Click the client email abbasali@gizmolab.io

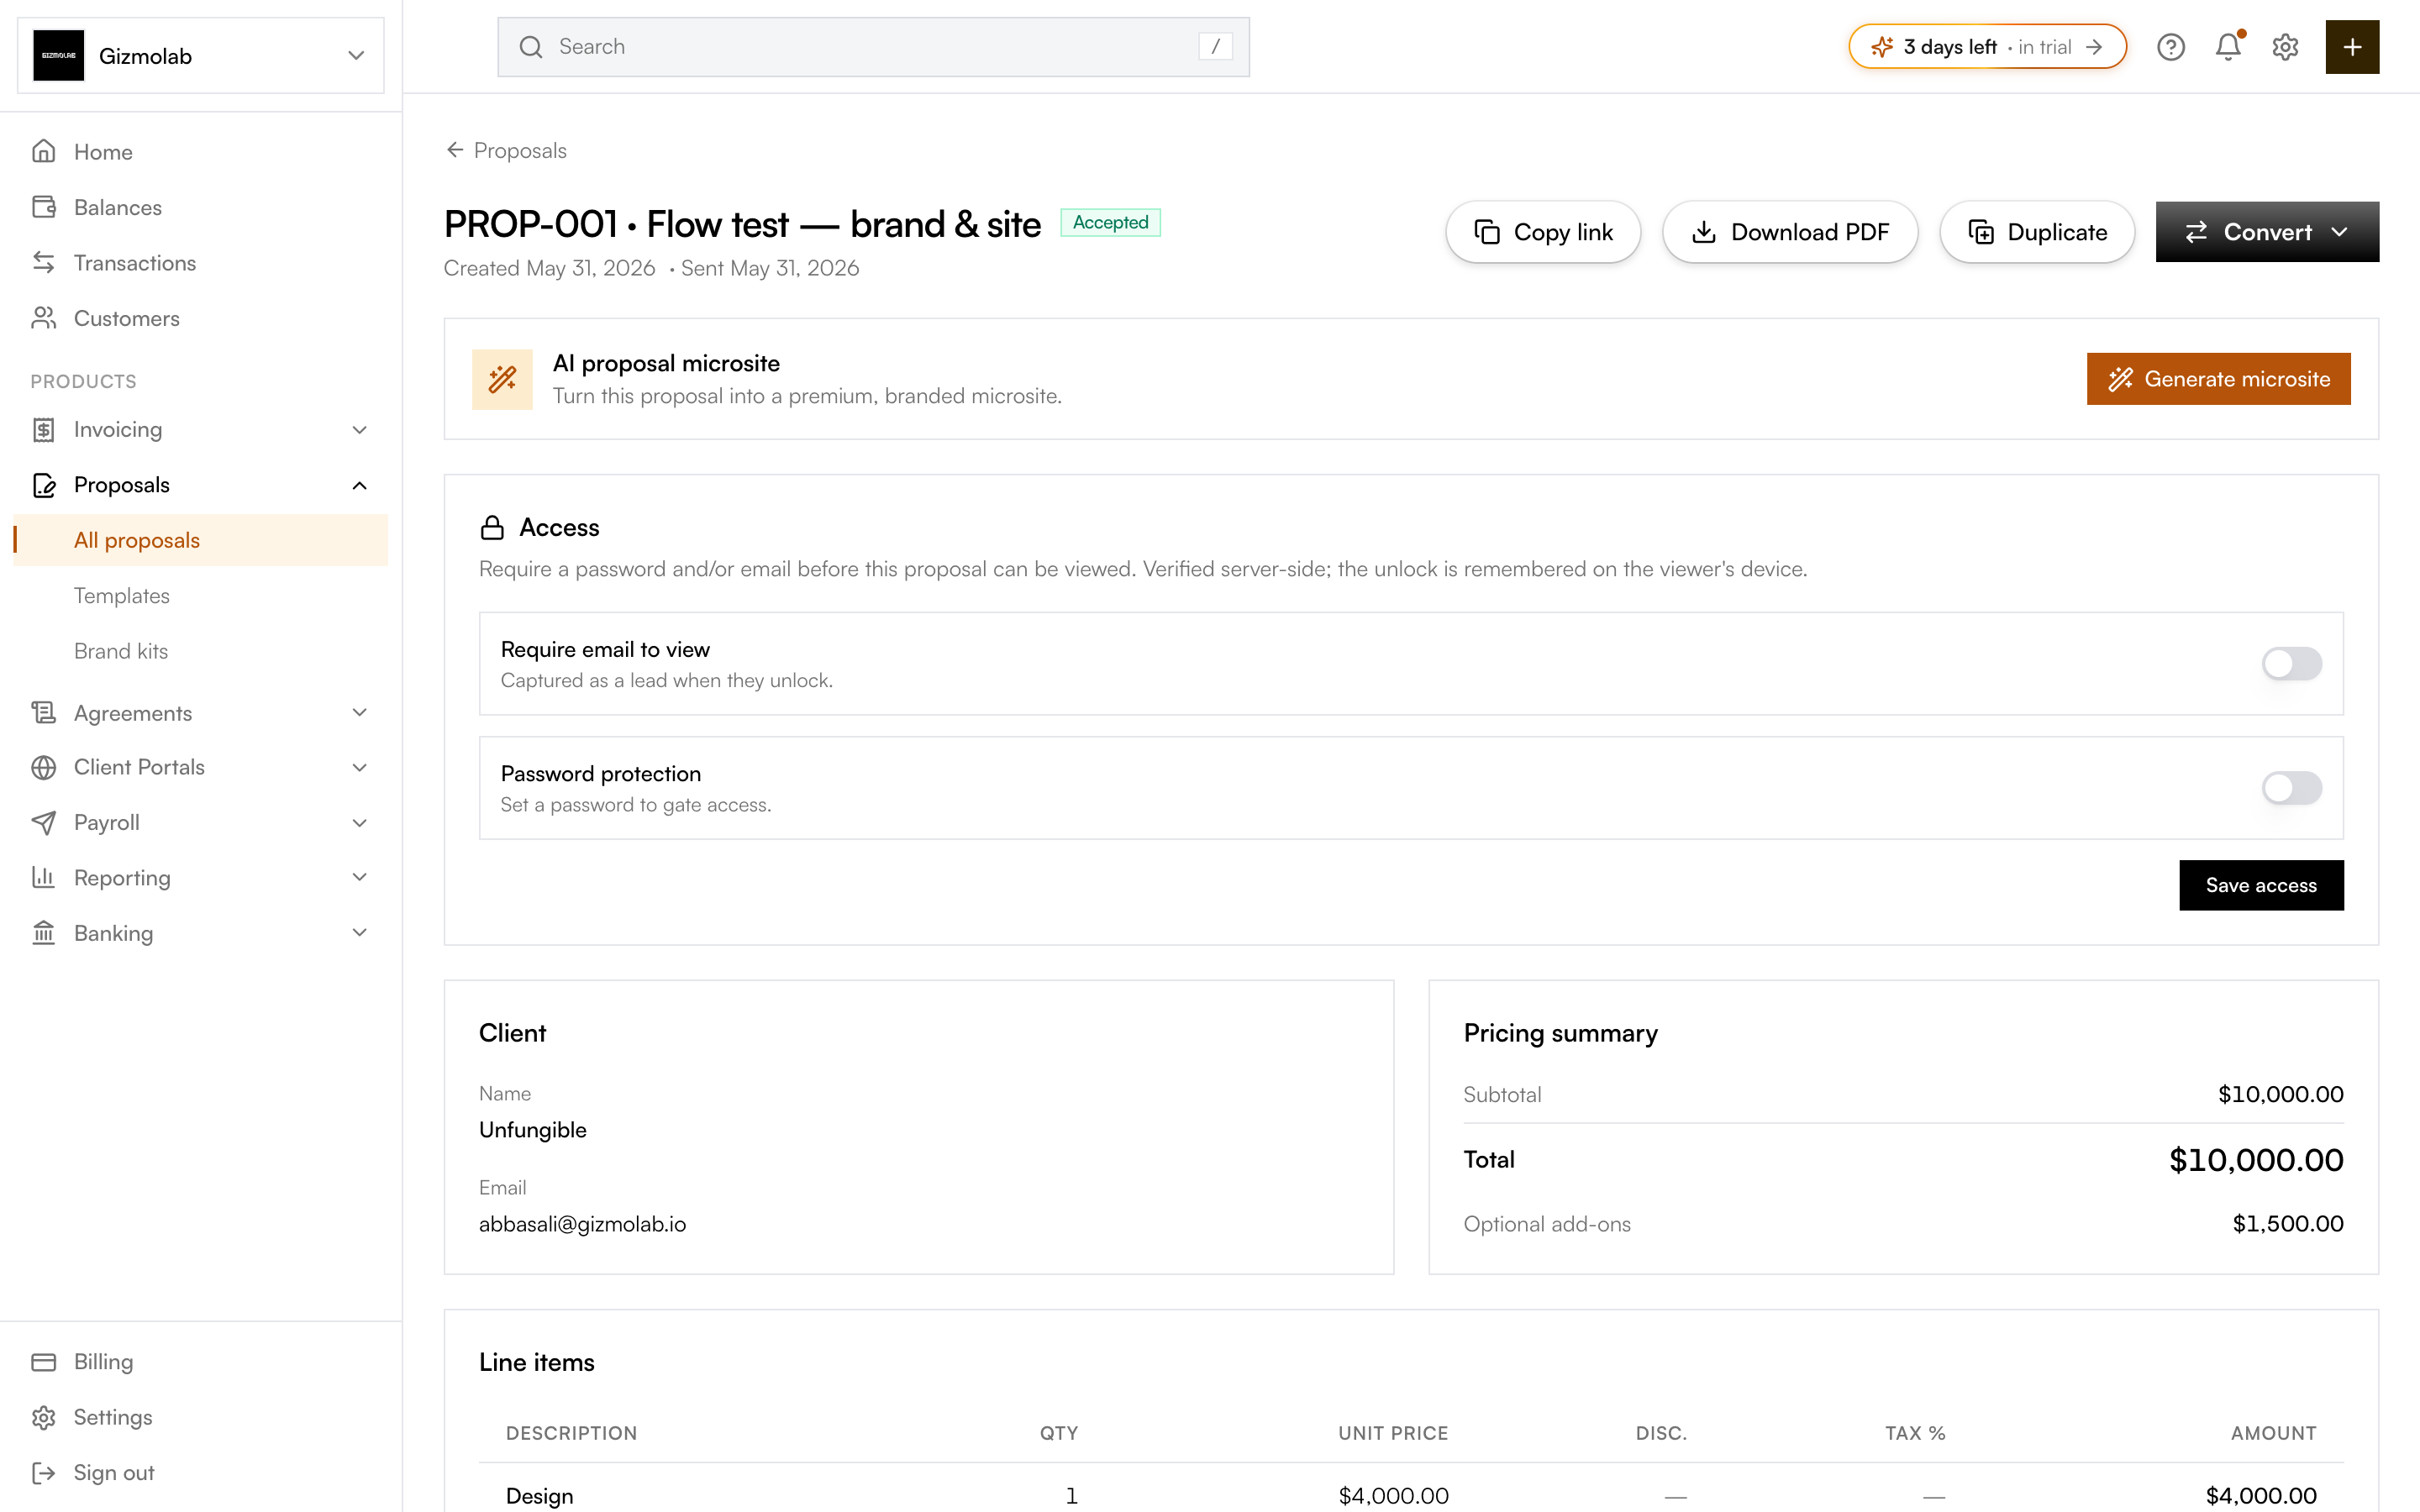[582, 1224]
